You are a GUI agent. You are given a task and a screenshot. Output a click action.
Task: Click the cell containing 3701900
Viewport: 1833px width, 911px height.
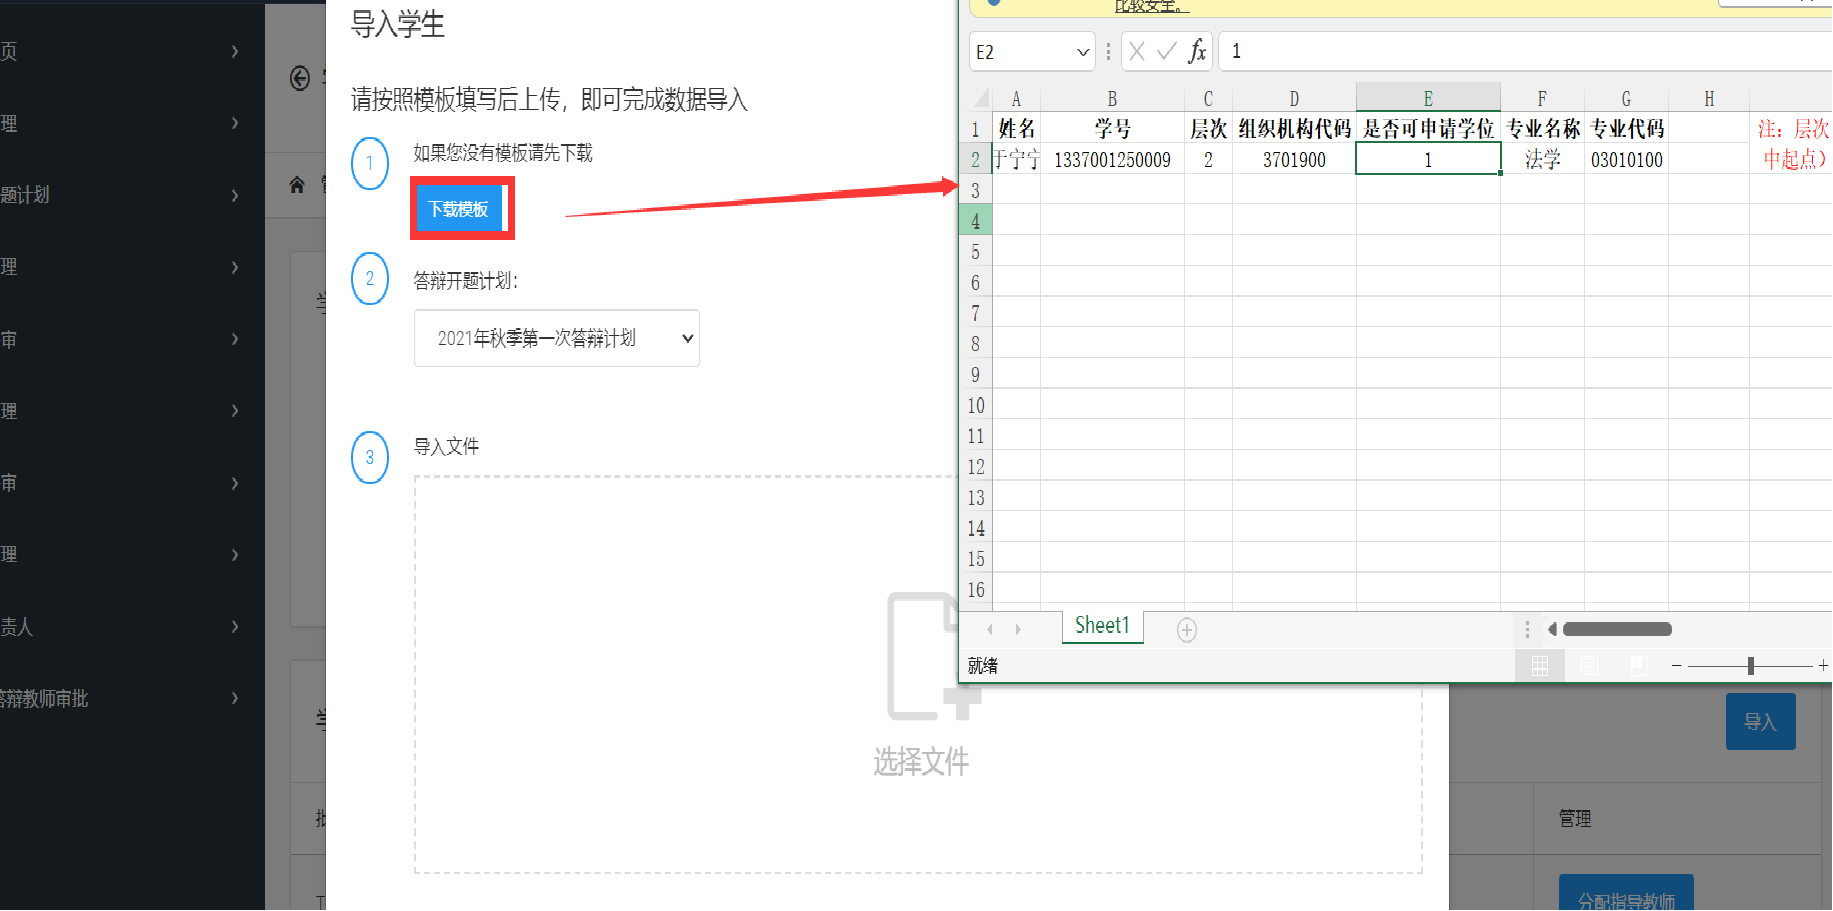coord(1294,159)
